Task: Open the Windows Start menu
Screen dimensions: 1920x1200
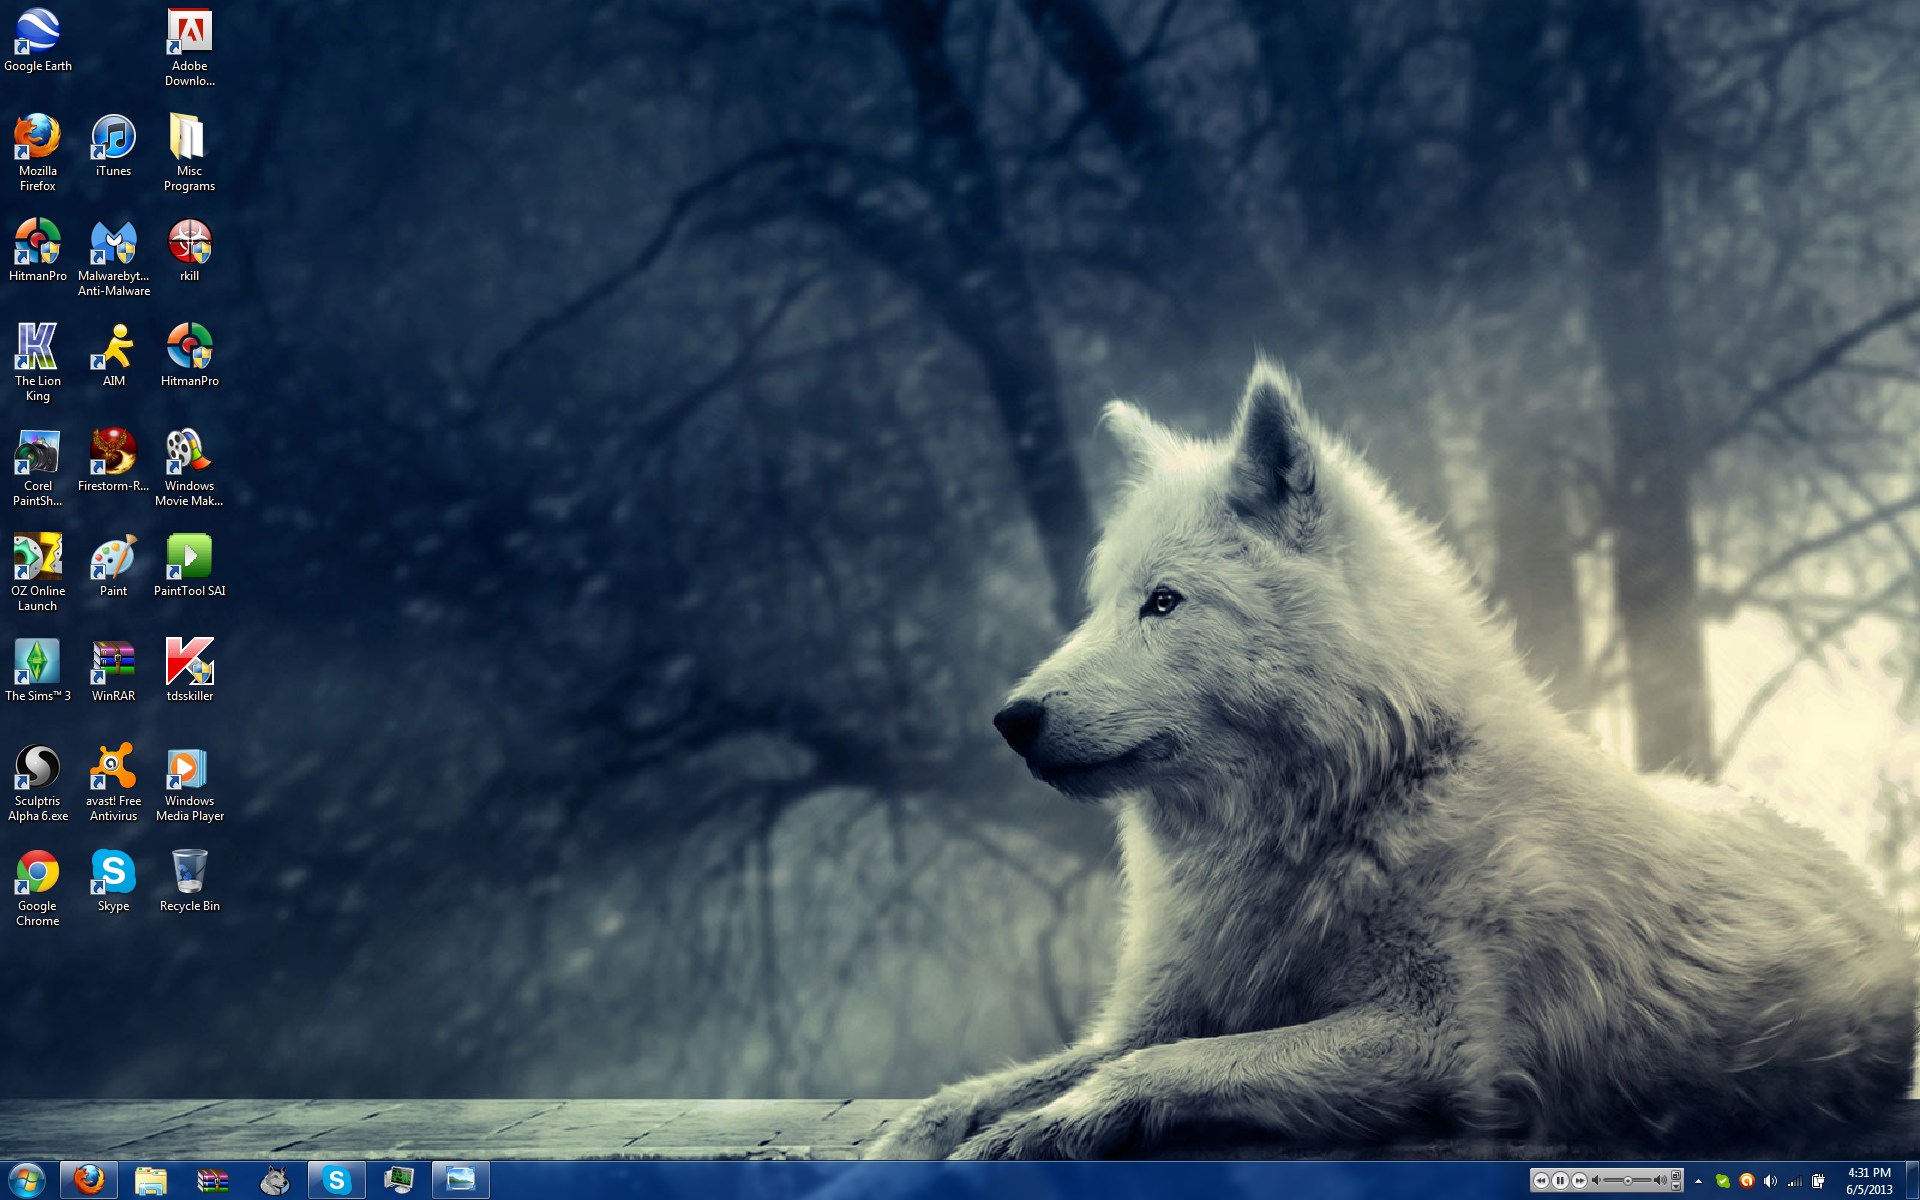Action: [26, 1180]
